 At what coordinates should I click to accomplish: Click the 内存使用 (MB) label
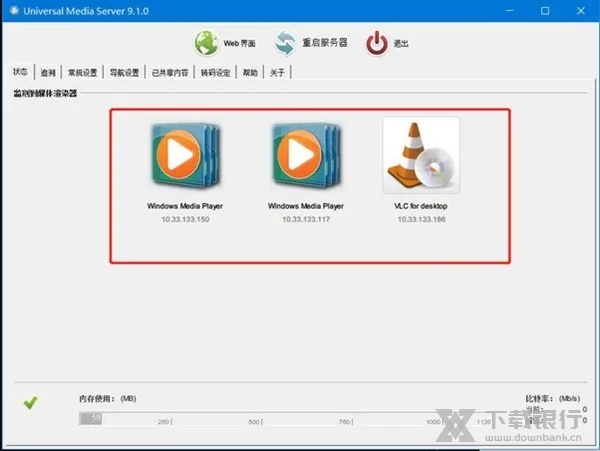tap(108, 399)
